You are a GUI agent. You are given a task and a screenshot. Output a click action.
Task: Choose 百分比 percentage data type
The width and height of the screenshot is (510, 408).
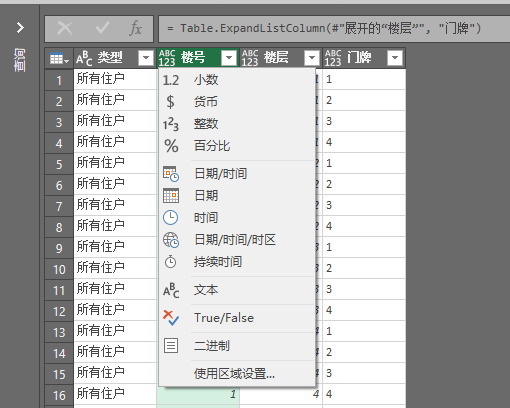click(237, 146)
